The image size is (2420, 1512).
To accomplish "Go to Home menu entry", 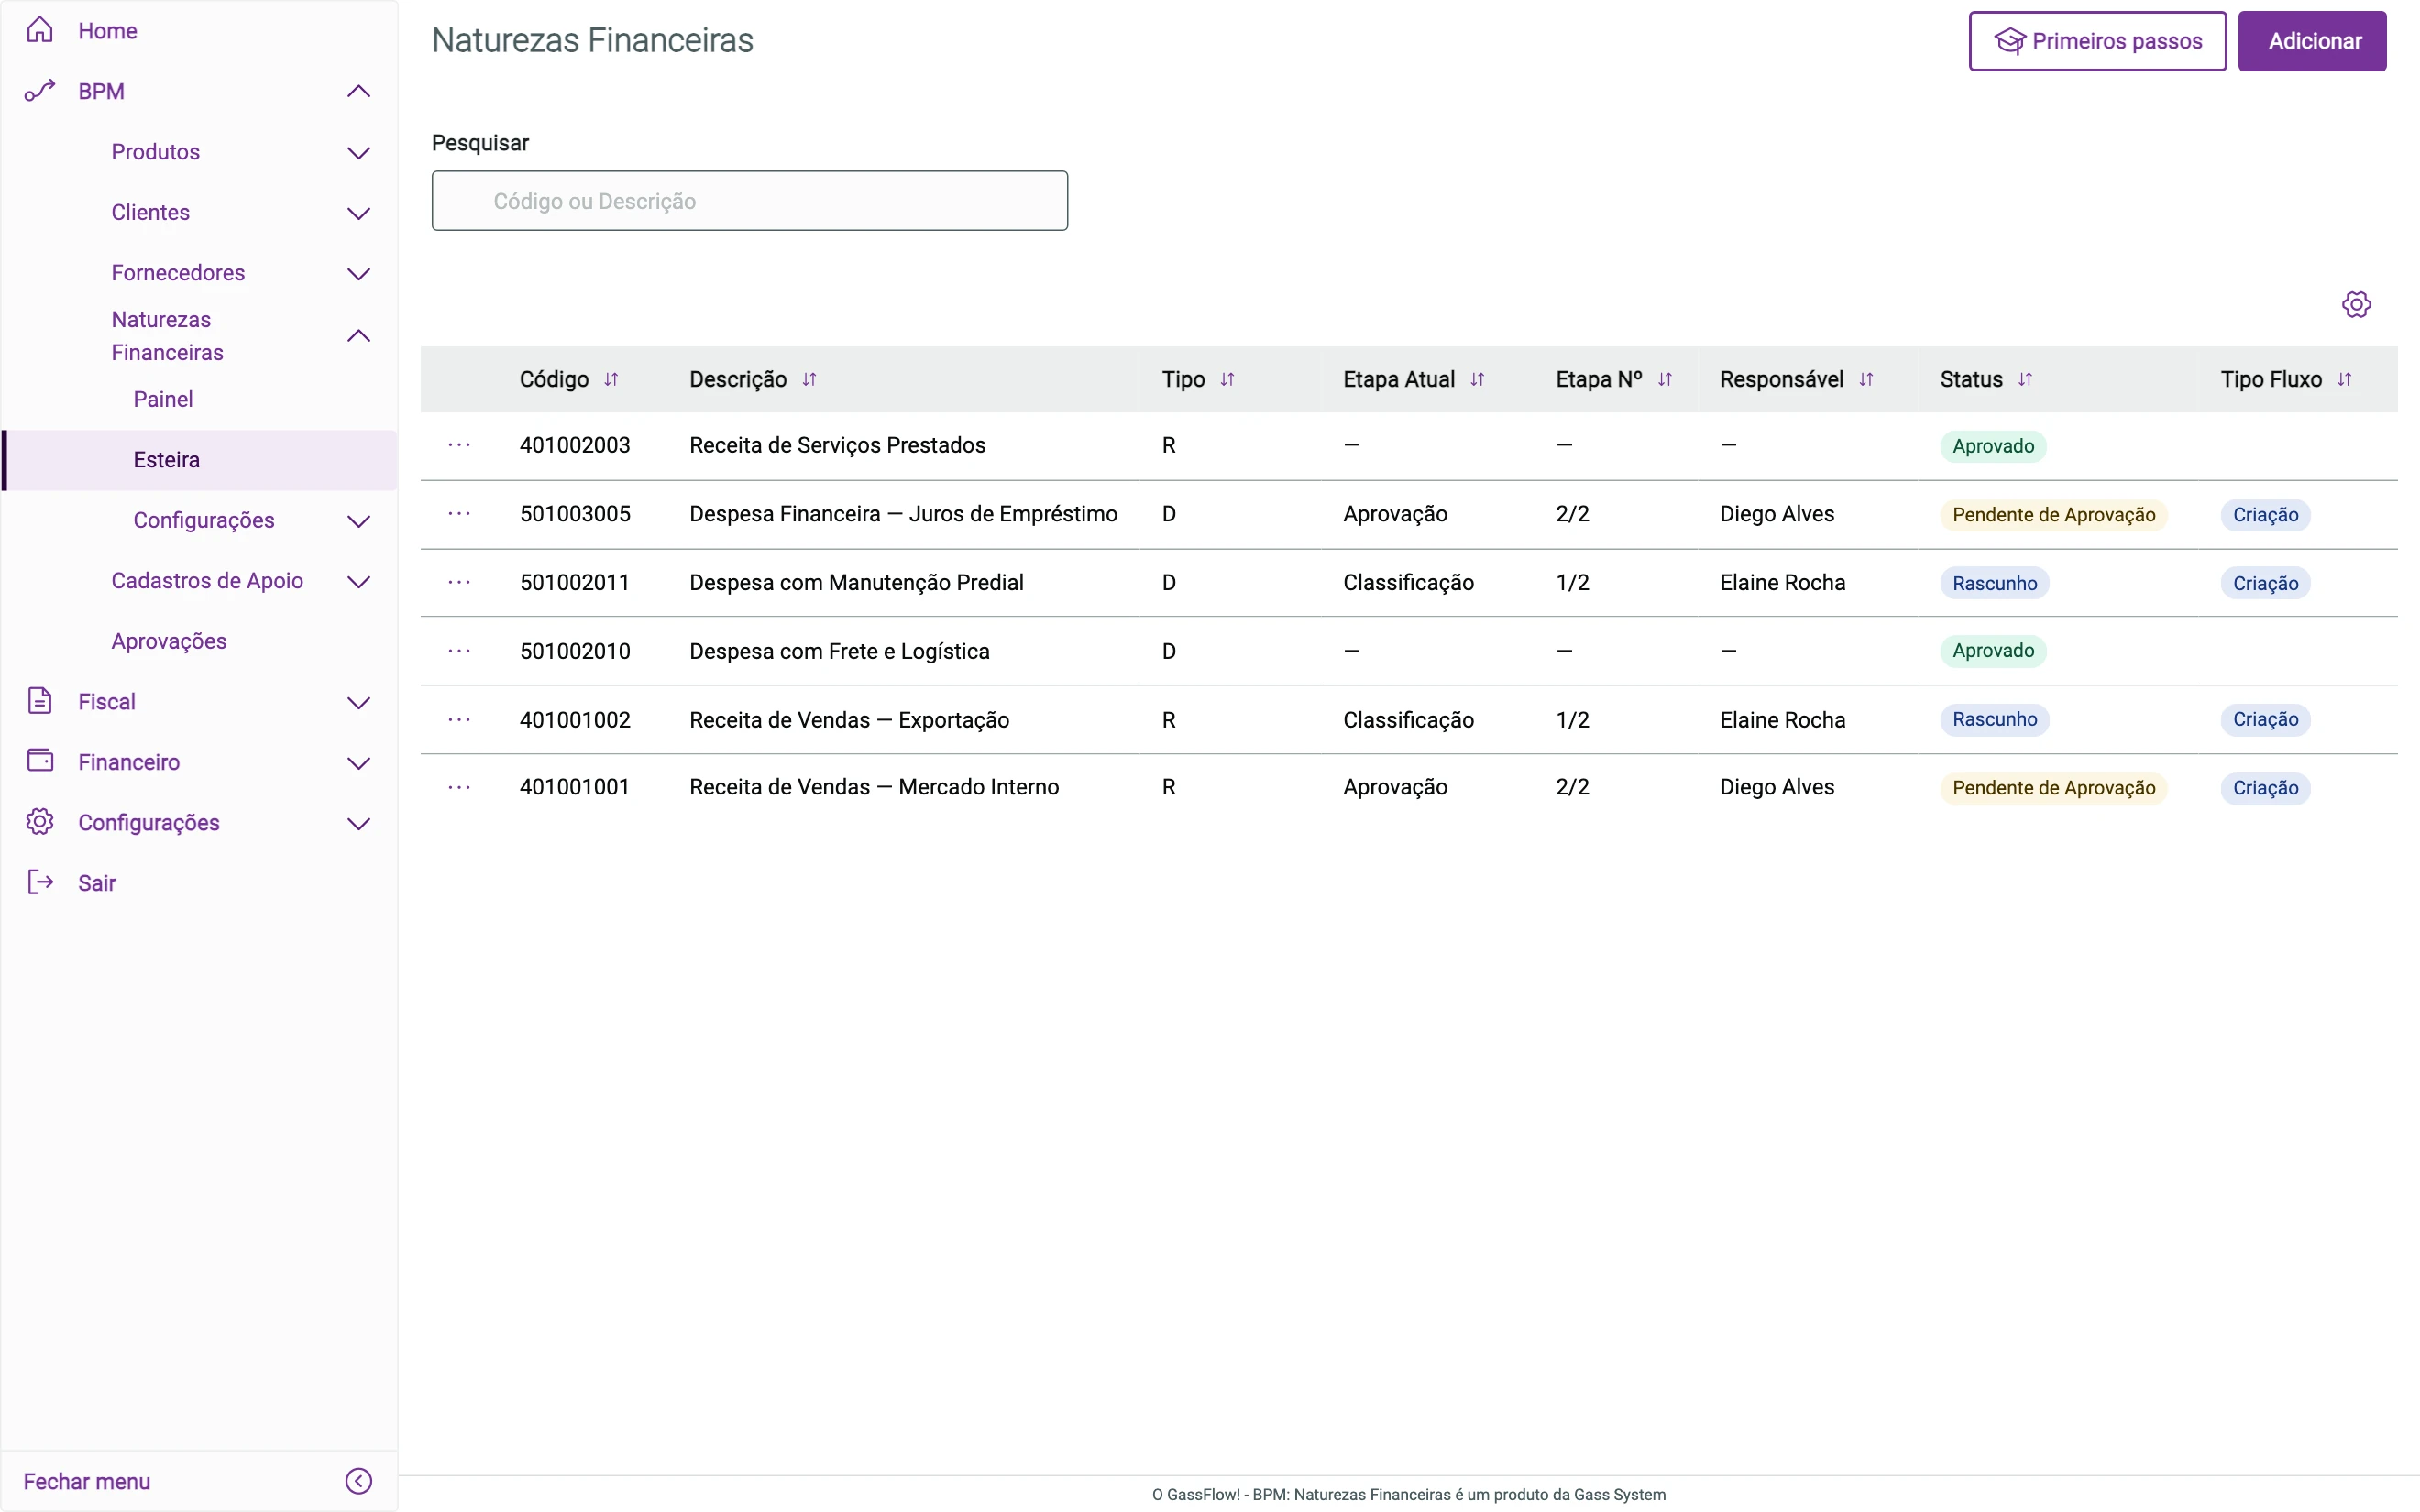I will (108, 31).
